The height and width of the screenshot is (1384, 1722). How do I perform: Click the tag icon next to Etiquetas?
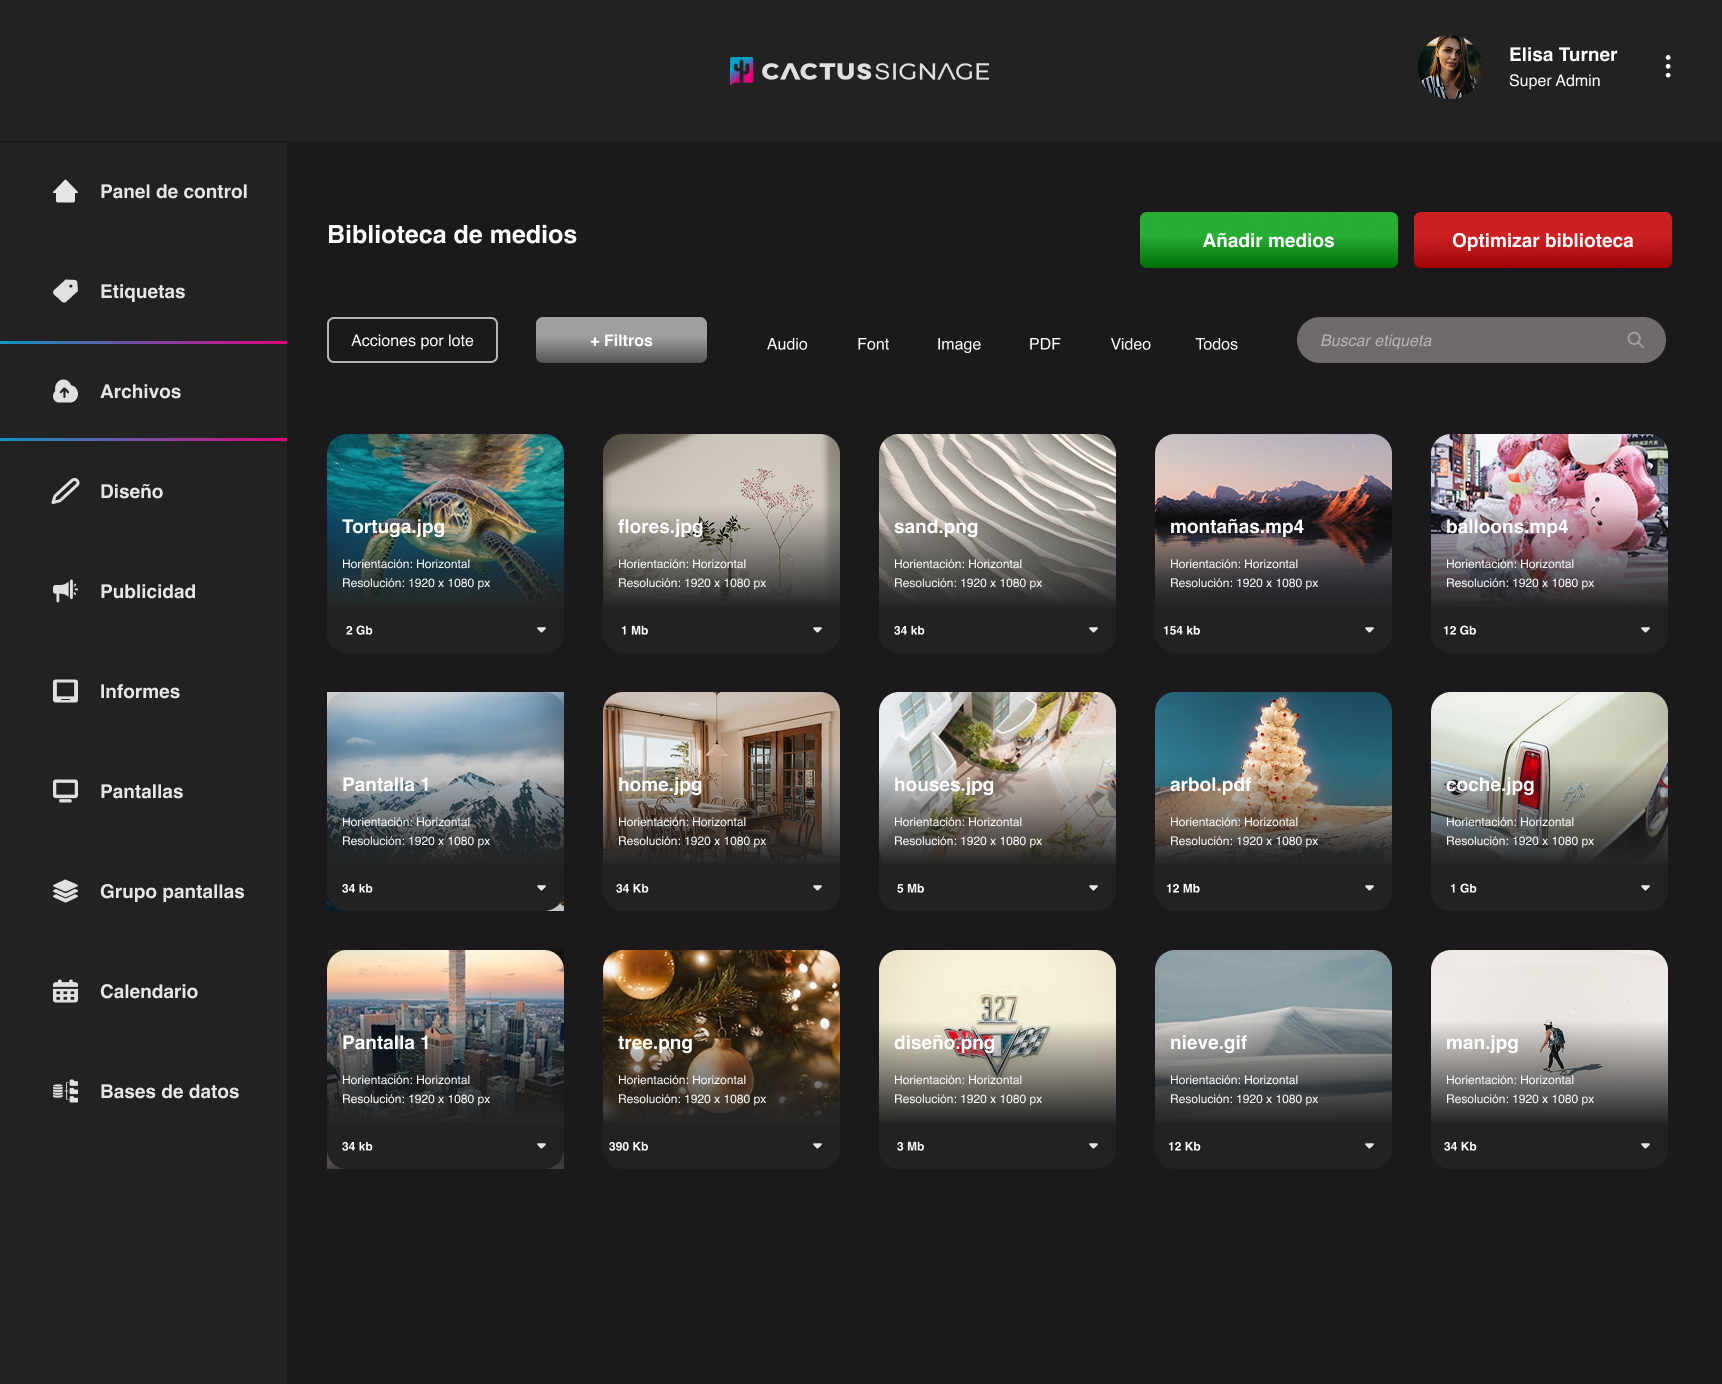coord(65,291)
